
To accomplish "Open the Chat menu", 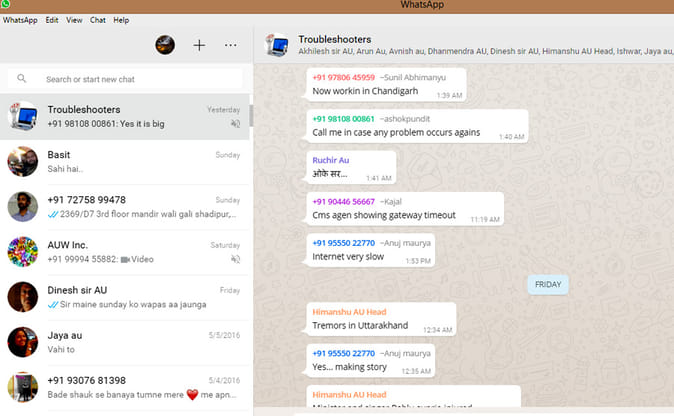I will (98, 20).
